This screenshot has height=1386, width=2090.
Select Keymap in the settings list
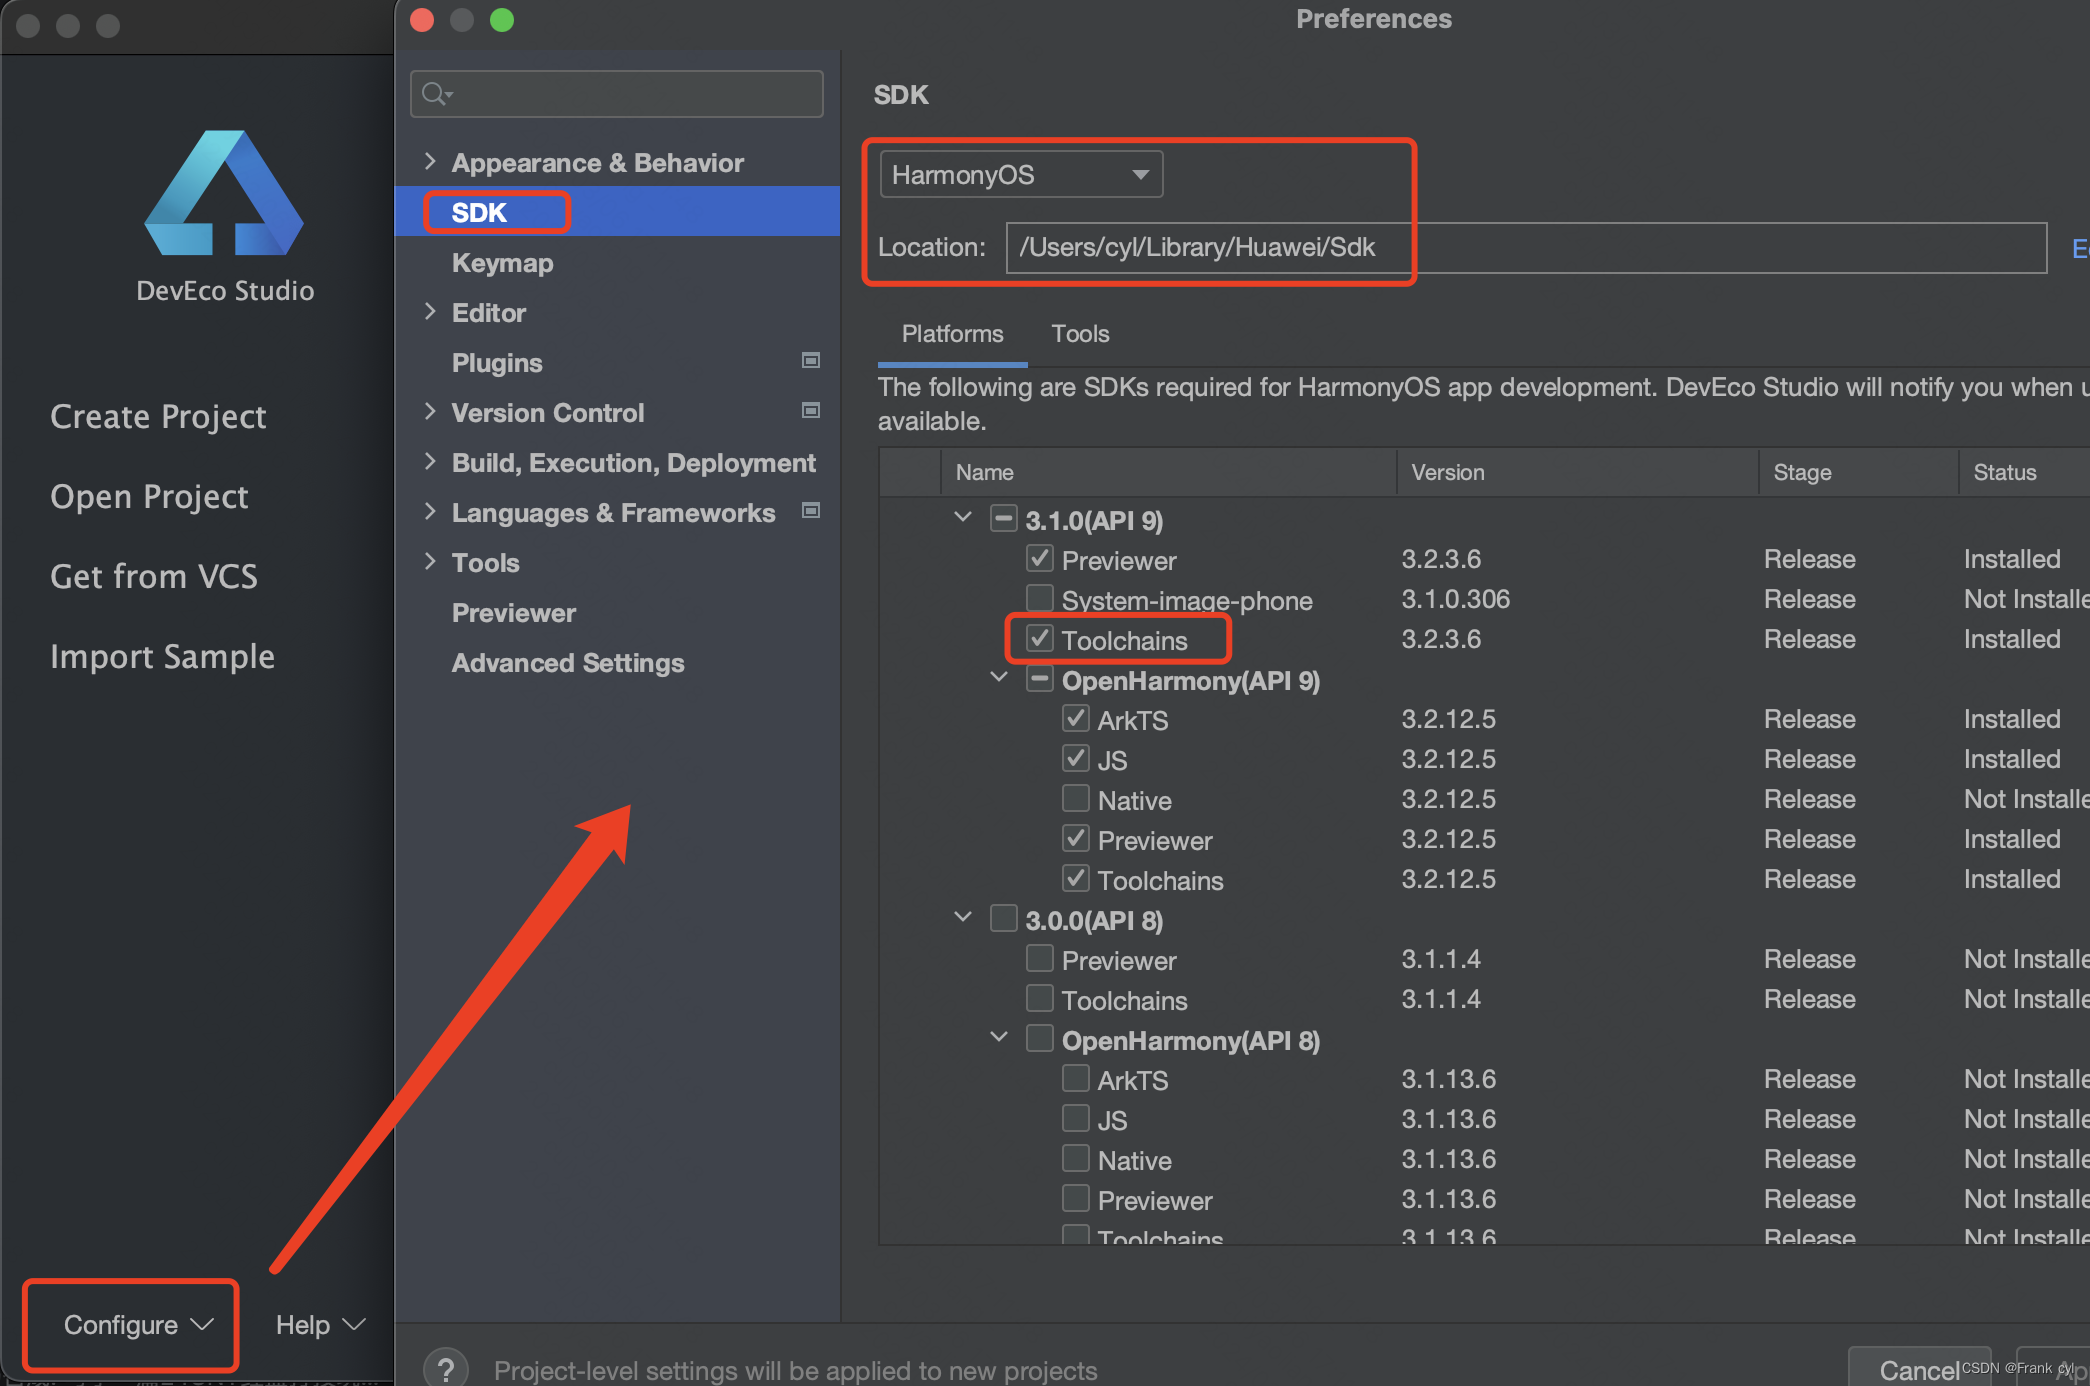(x=502, y=263)
